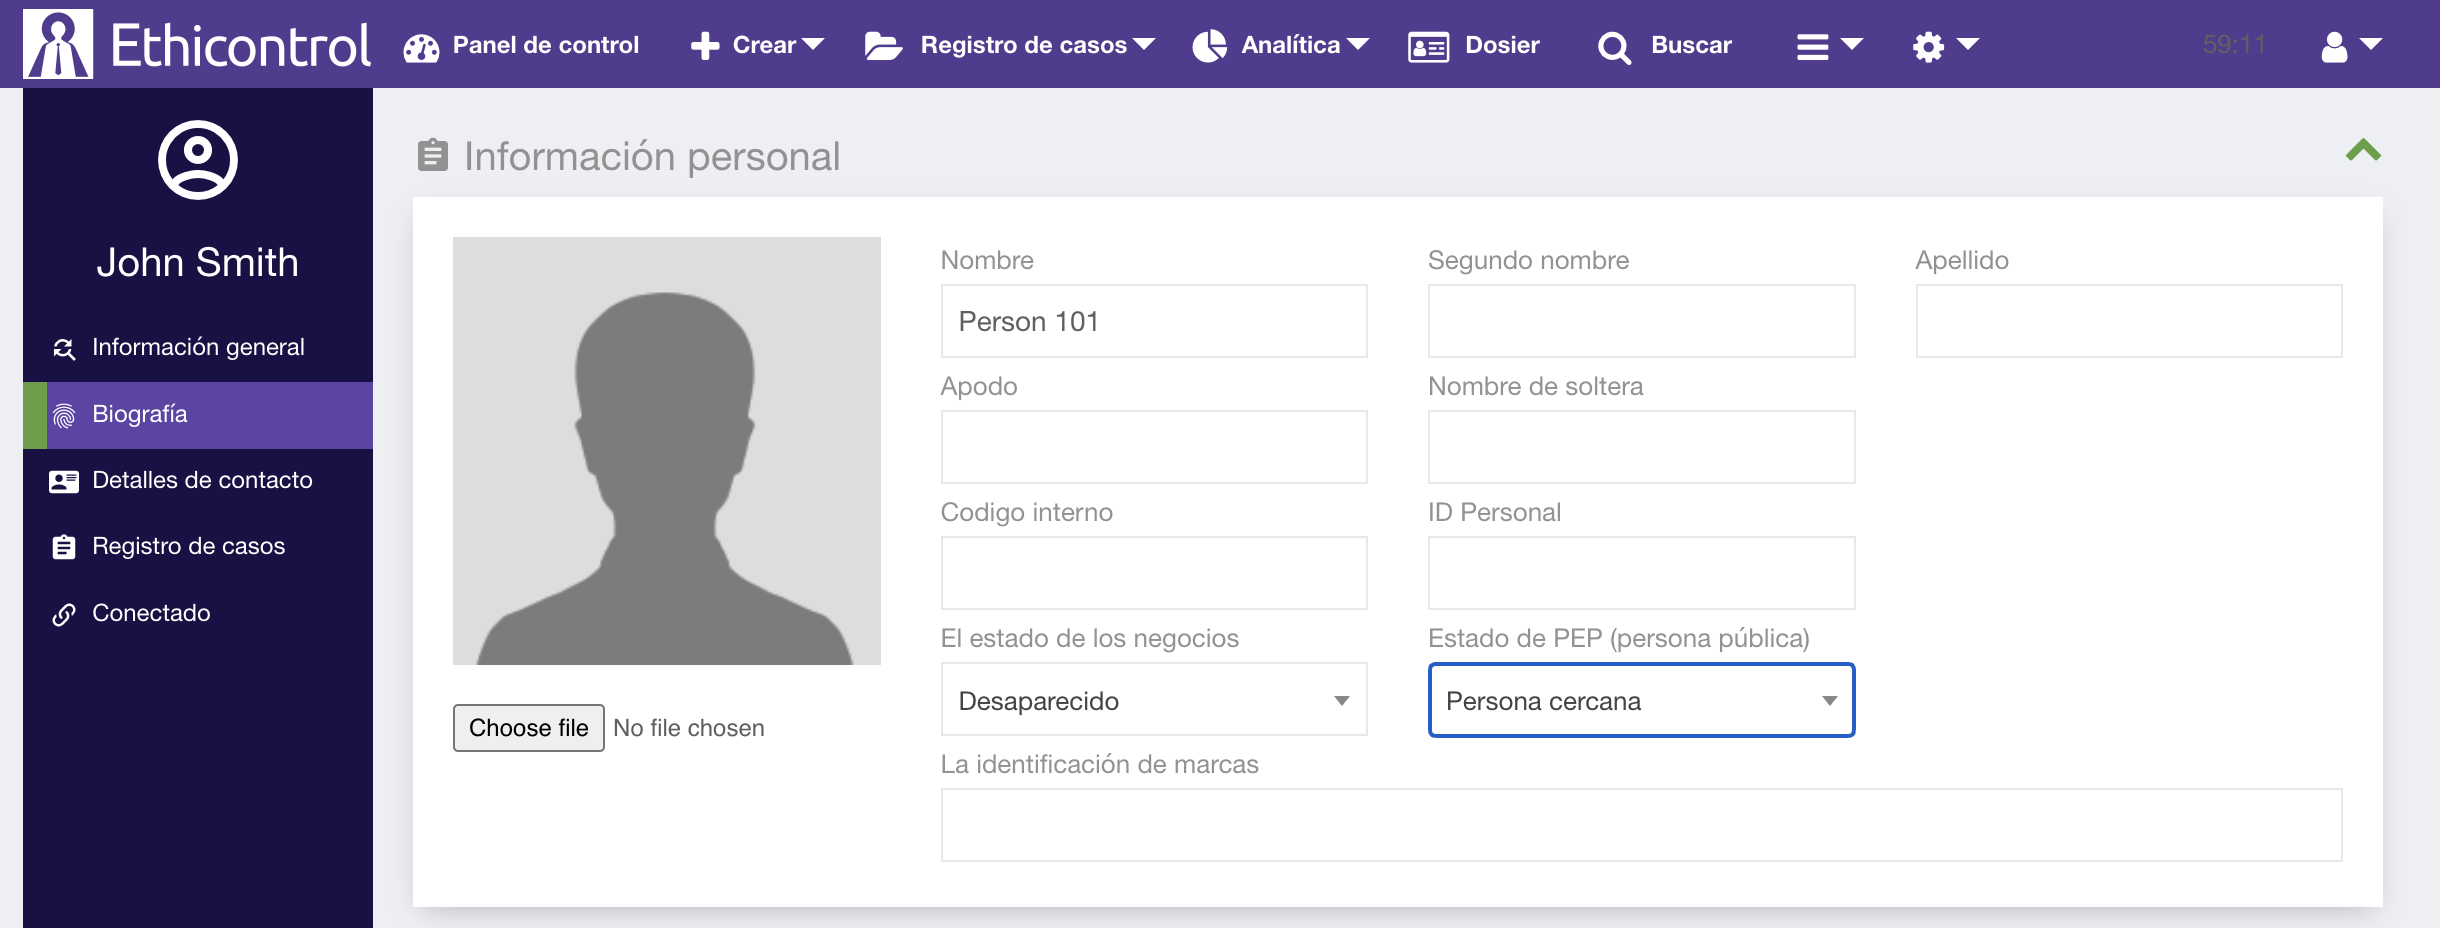Click the Información personal heading
The image size is (2440, 928).
click(652, 157)
